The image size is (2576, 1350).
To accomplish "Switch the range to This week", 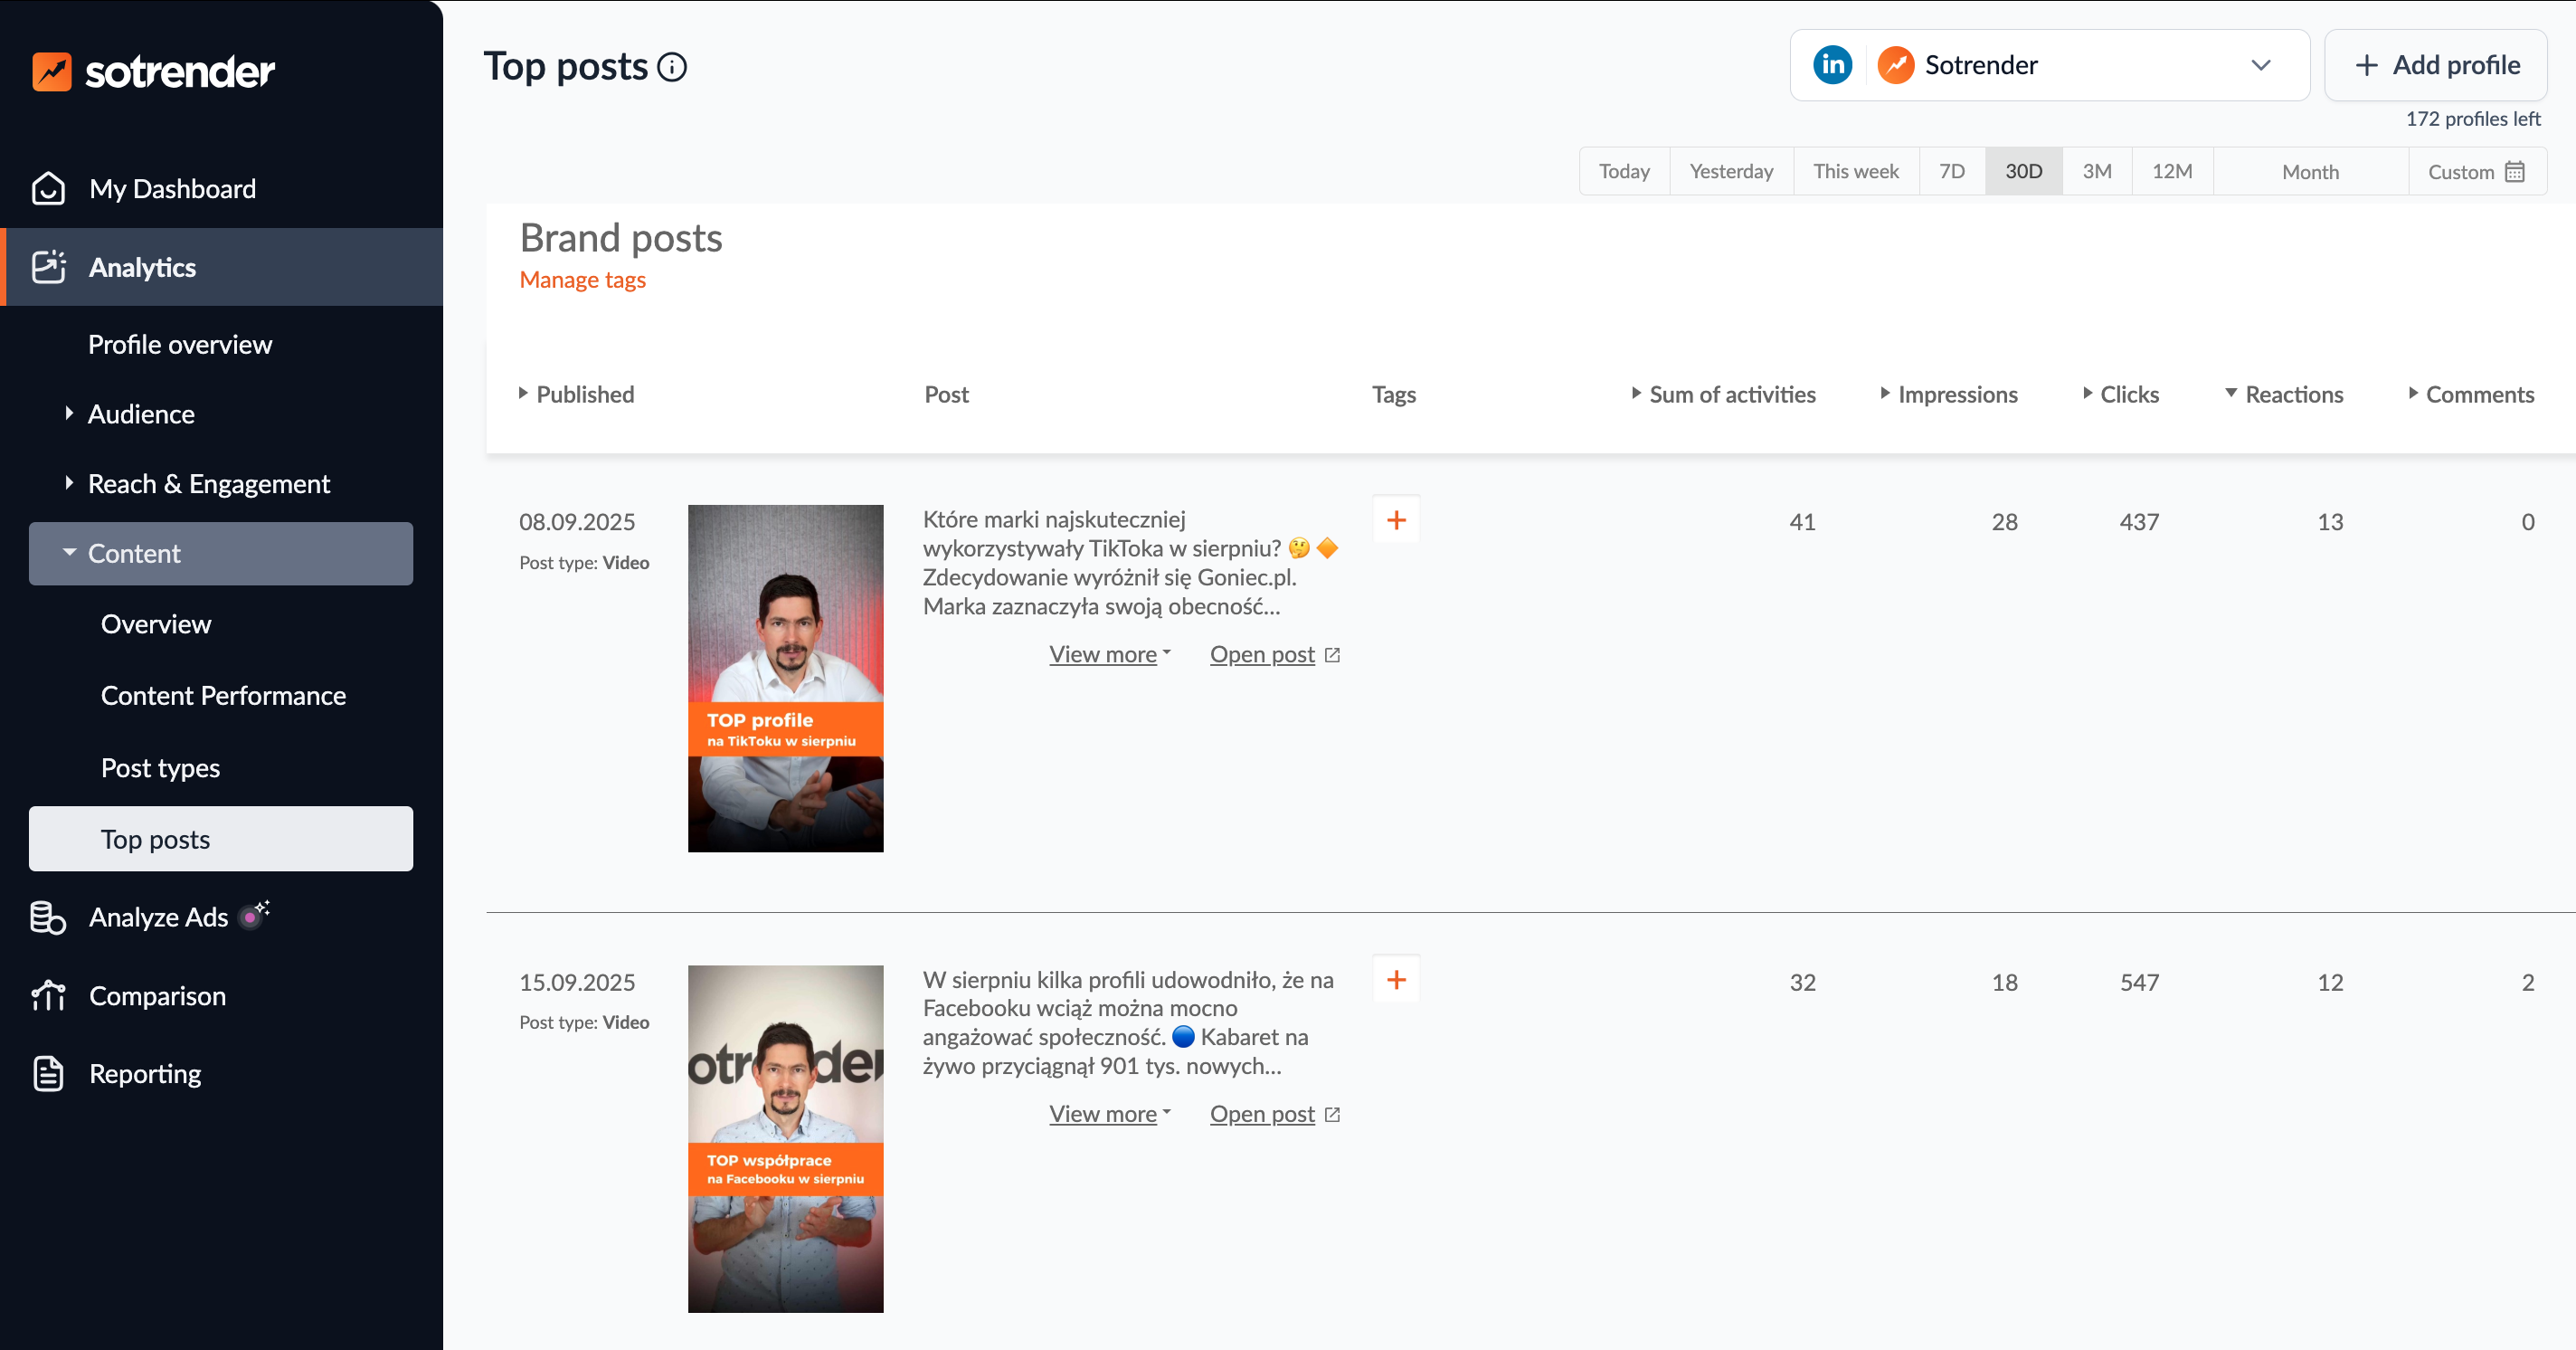I will pyautogui.click(x=1855, y=172).
